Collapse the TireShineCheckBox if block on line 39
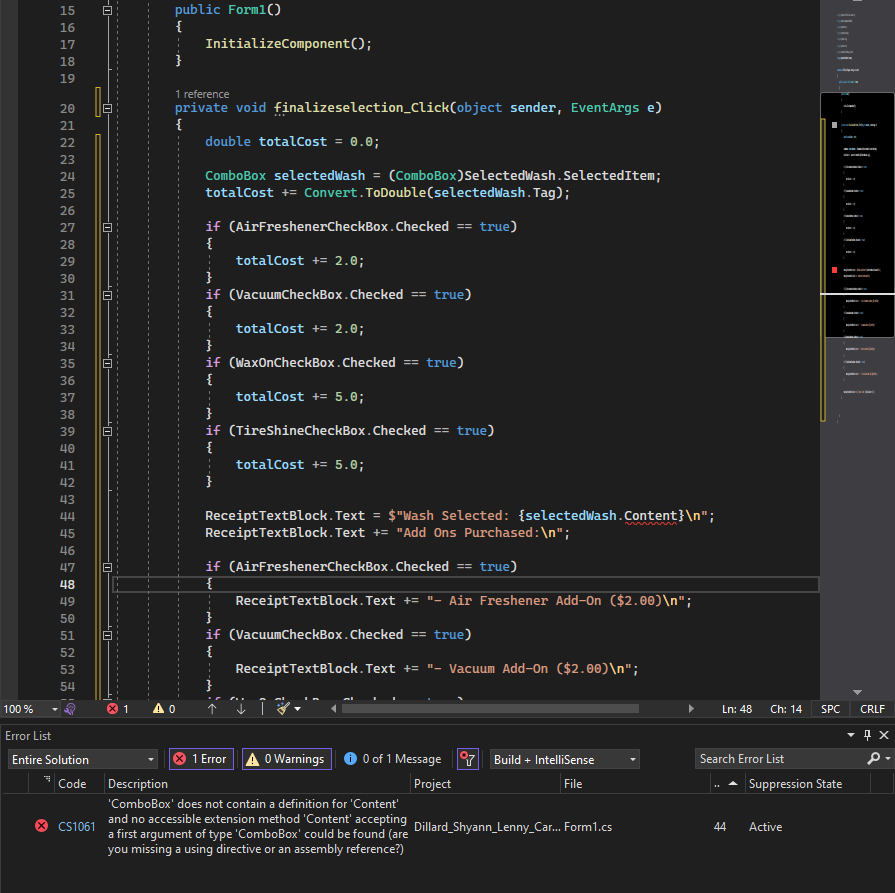This screenshot has width=895, height=893. 107,431
